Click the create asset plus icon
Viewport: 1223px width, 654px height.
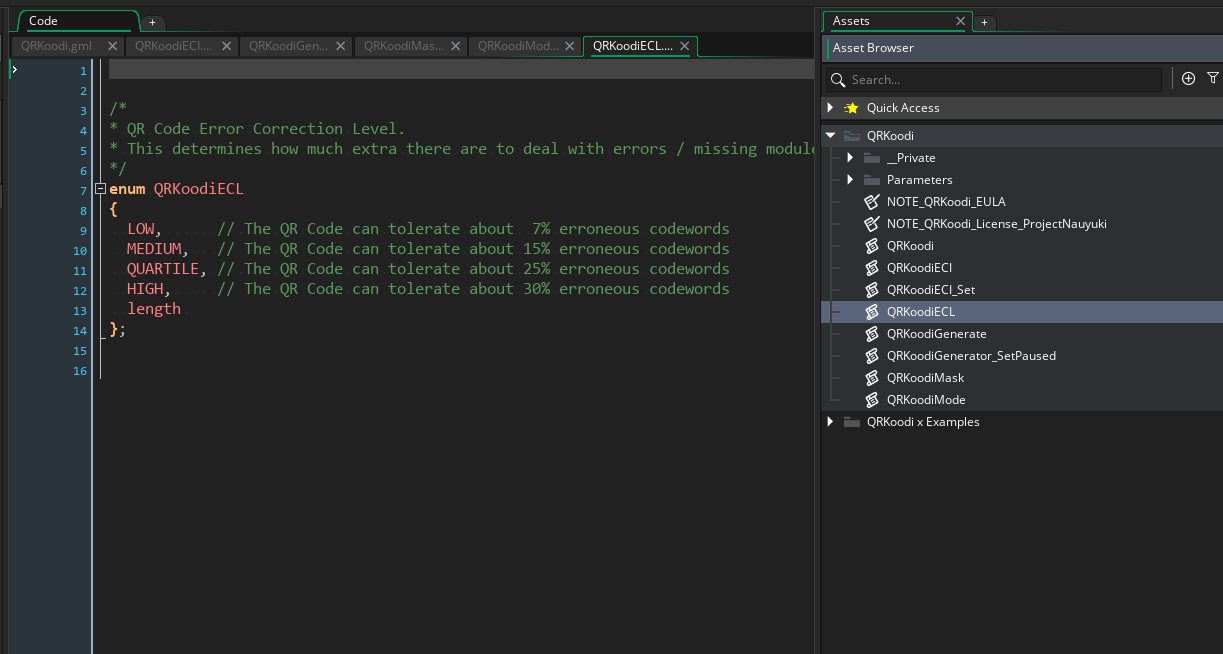(x=1188, y=78)
